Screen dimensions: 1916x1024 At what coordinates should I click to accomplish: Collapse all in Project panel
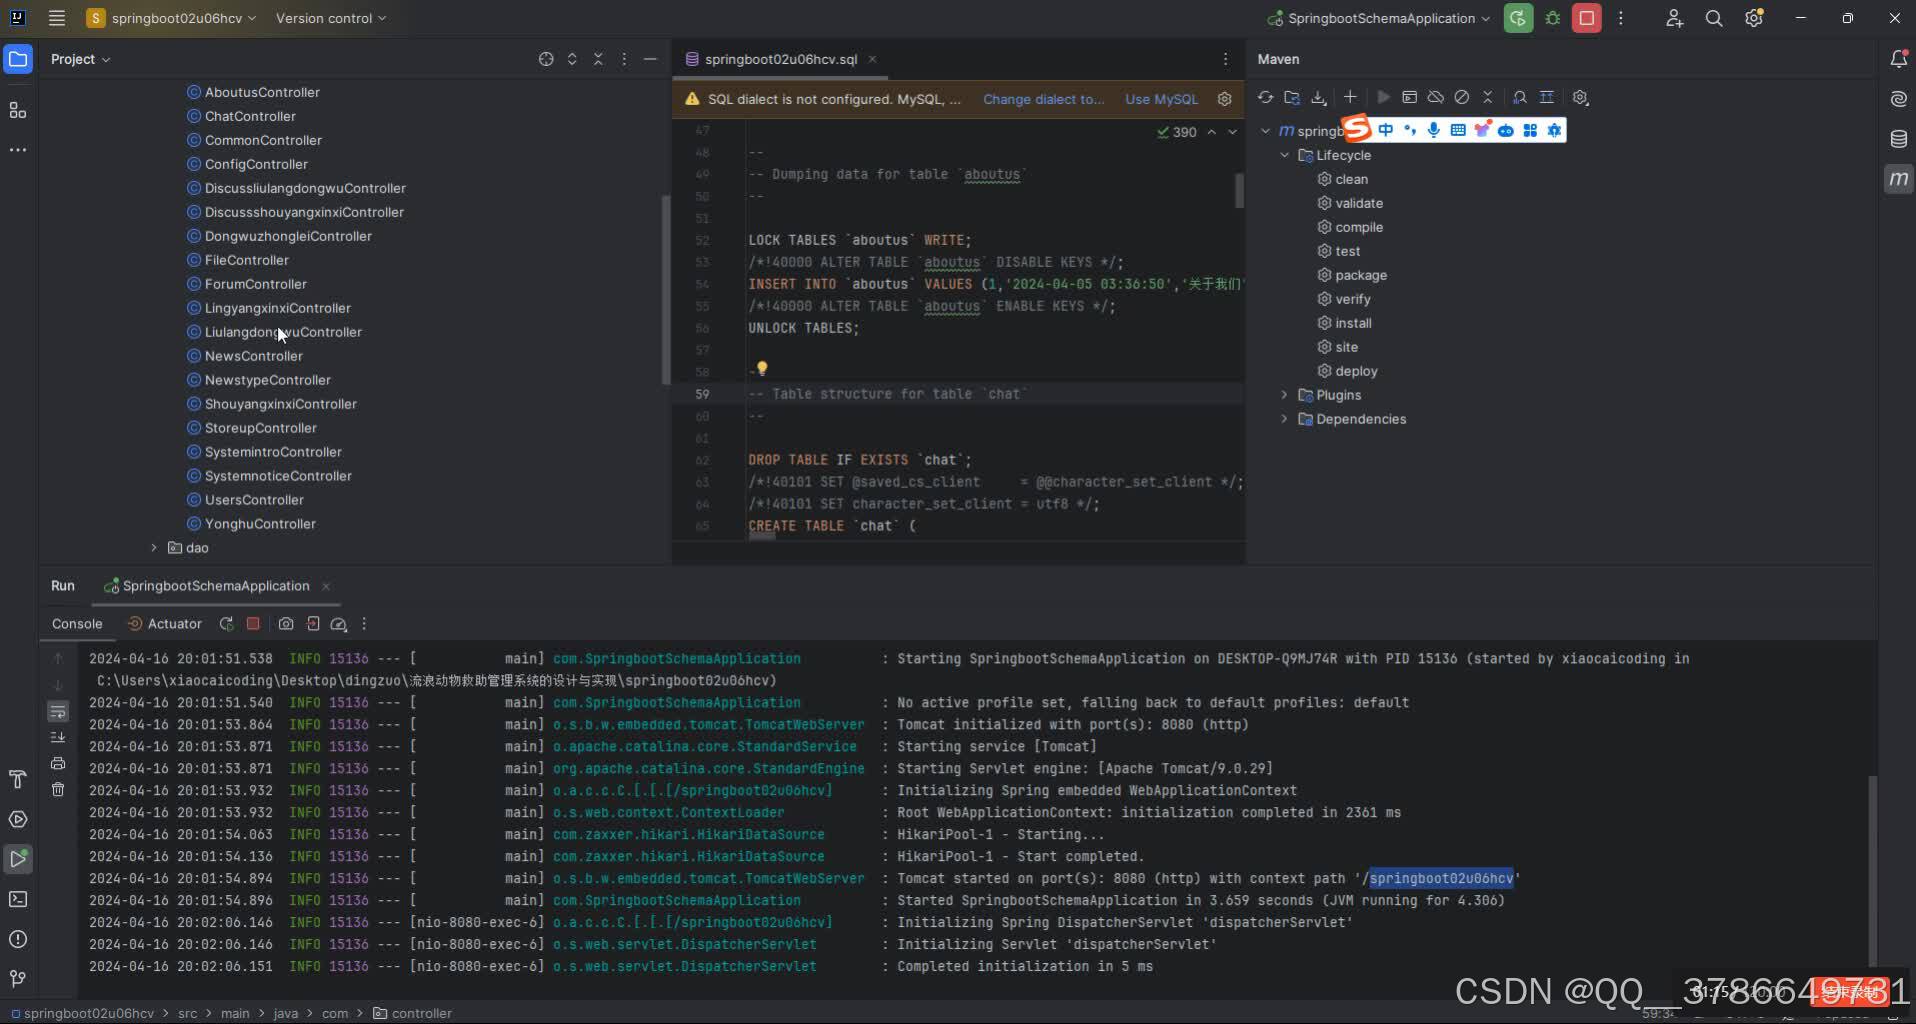pyautogui.click(x=598, y=59)
